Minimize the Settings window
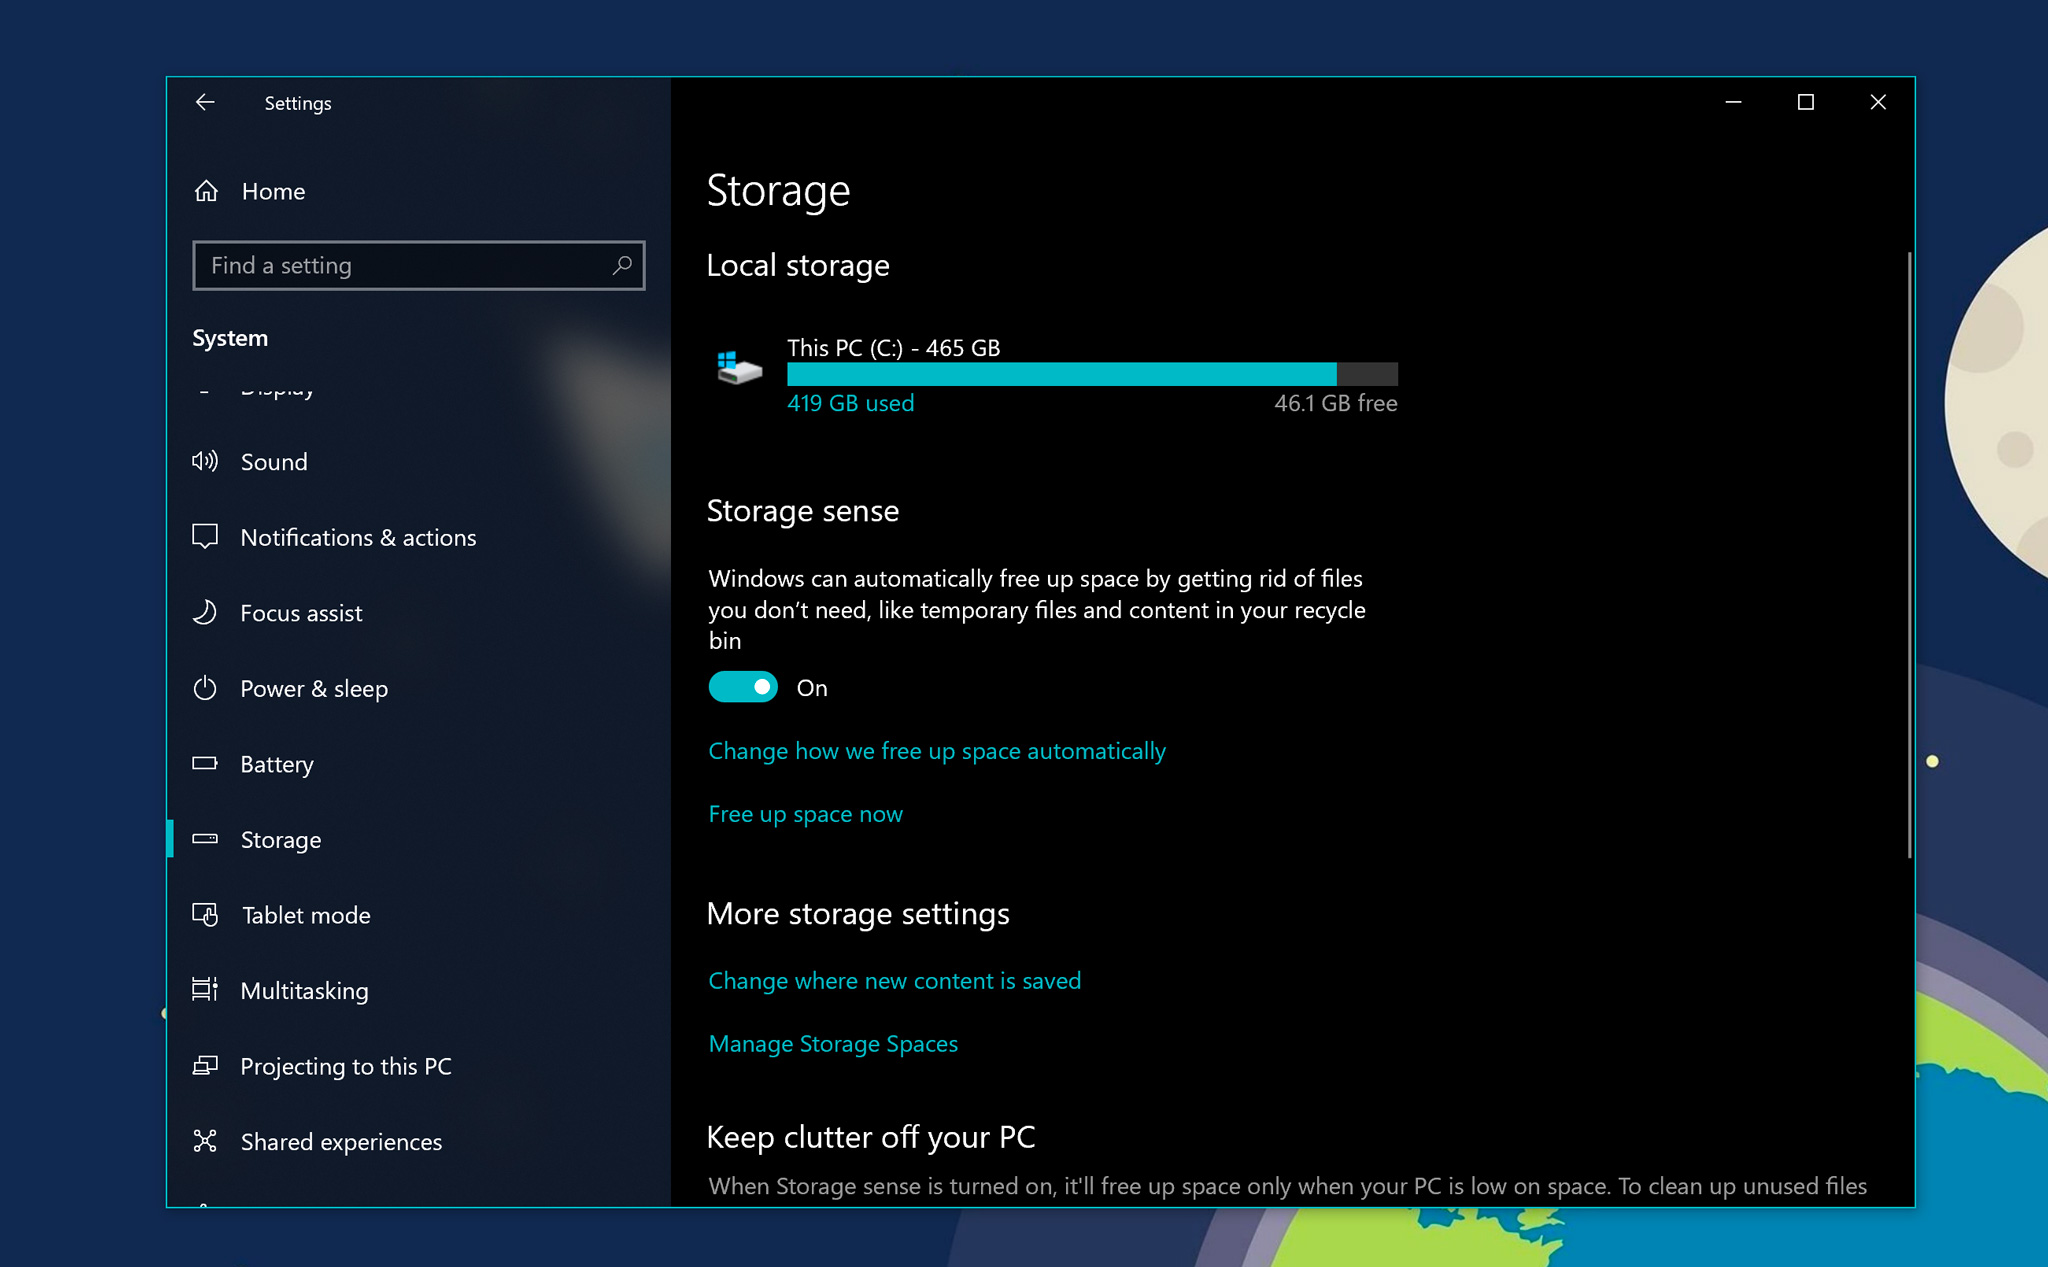 [1733, 102]
